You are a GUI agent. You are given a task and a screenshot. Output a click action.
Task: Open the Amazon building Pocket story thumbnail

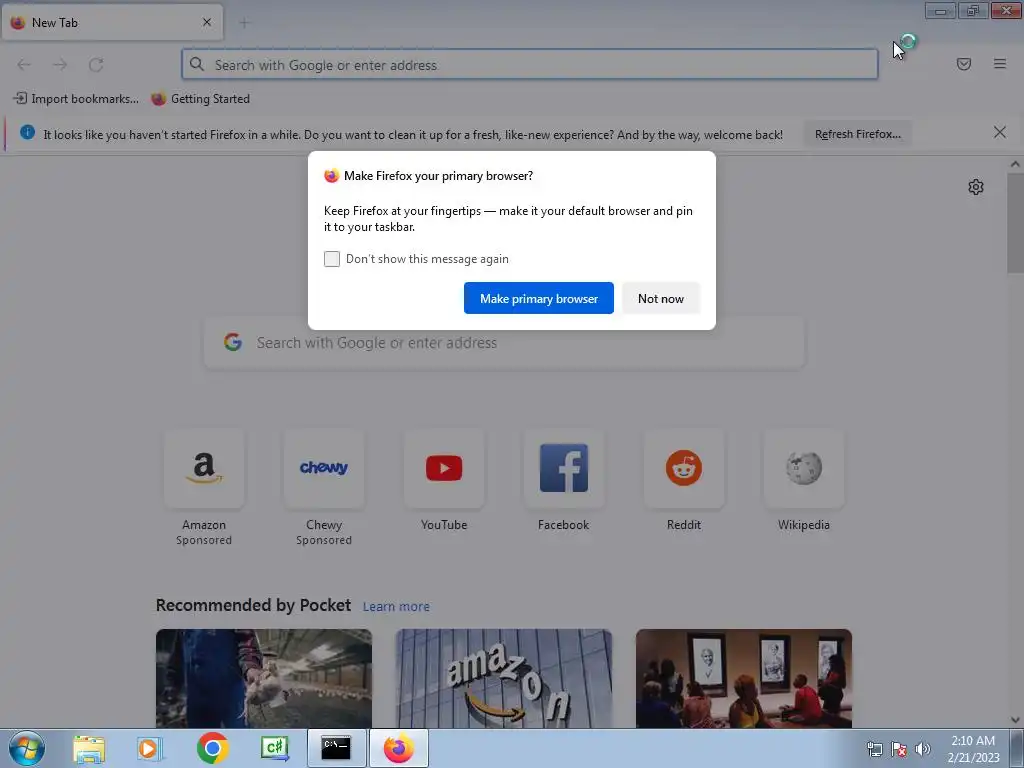click(504, 679)
